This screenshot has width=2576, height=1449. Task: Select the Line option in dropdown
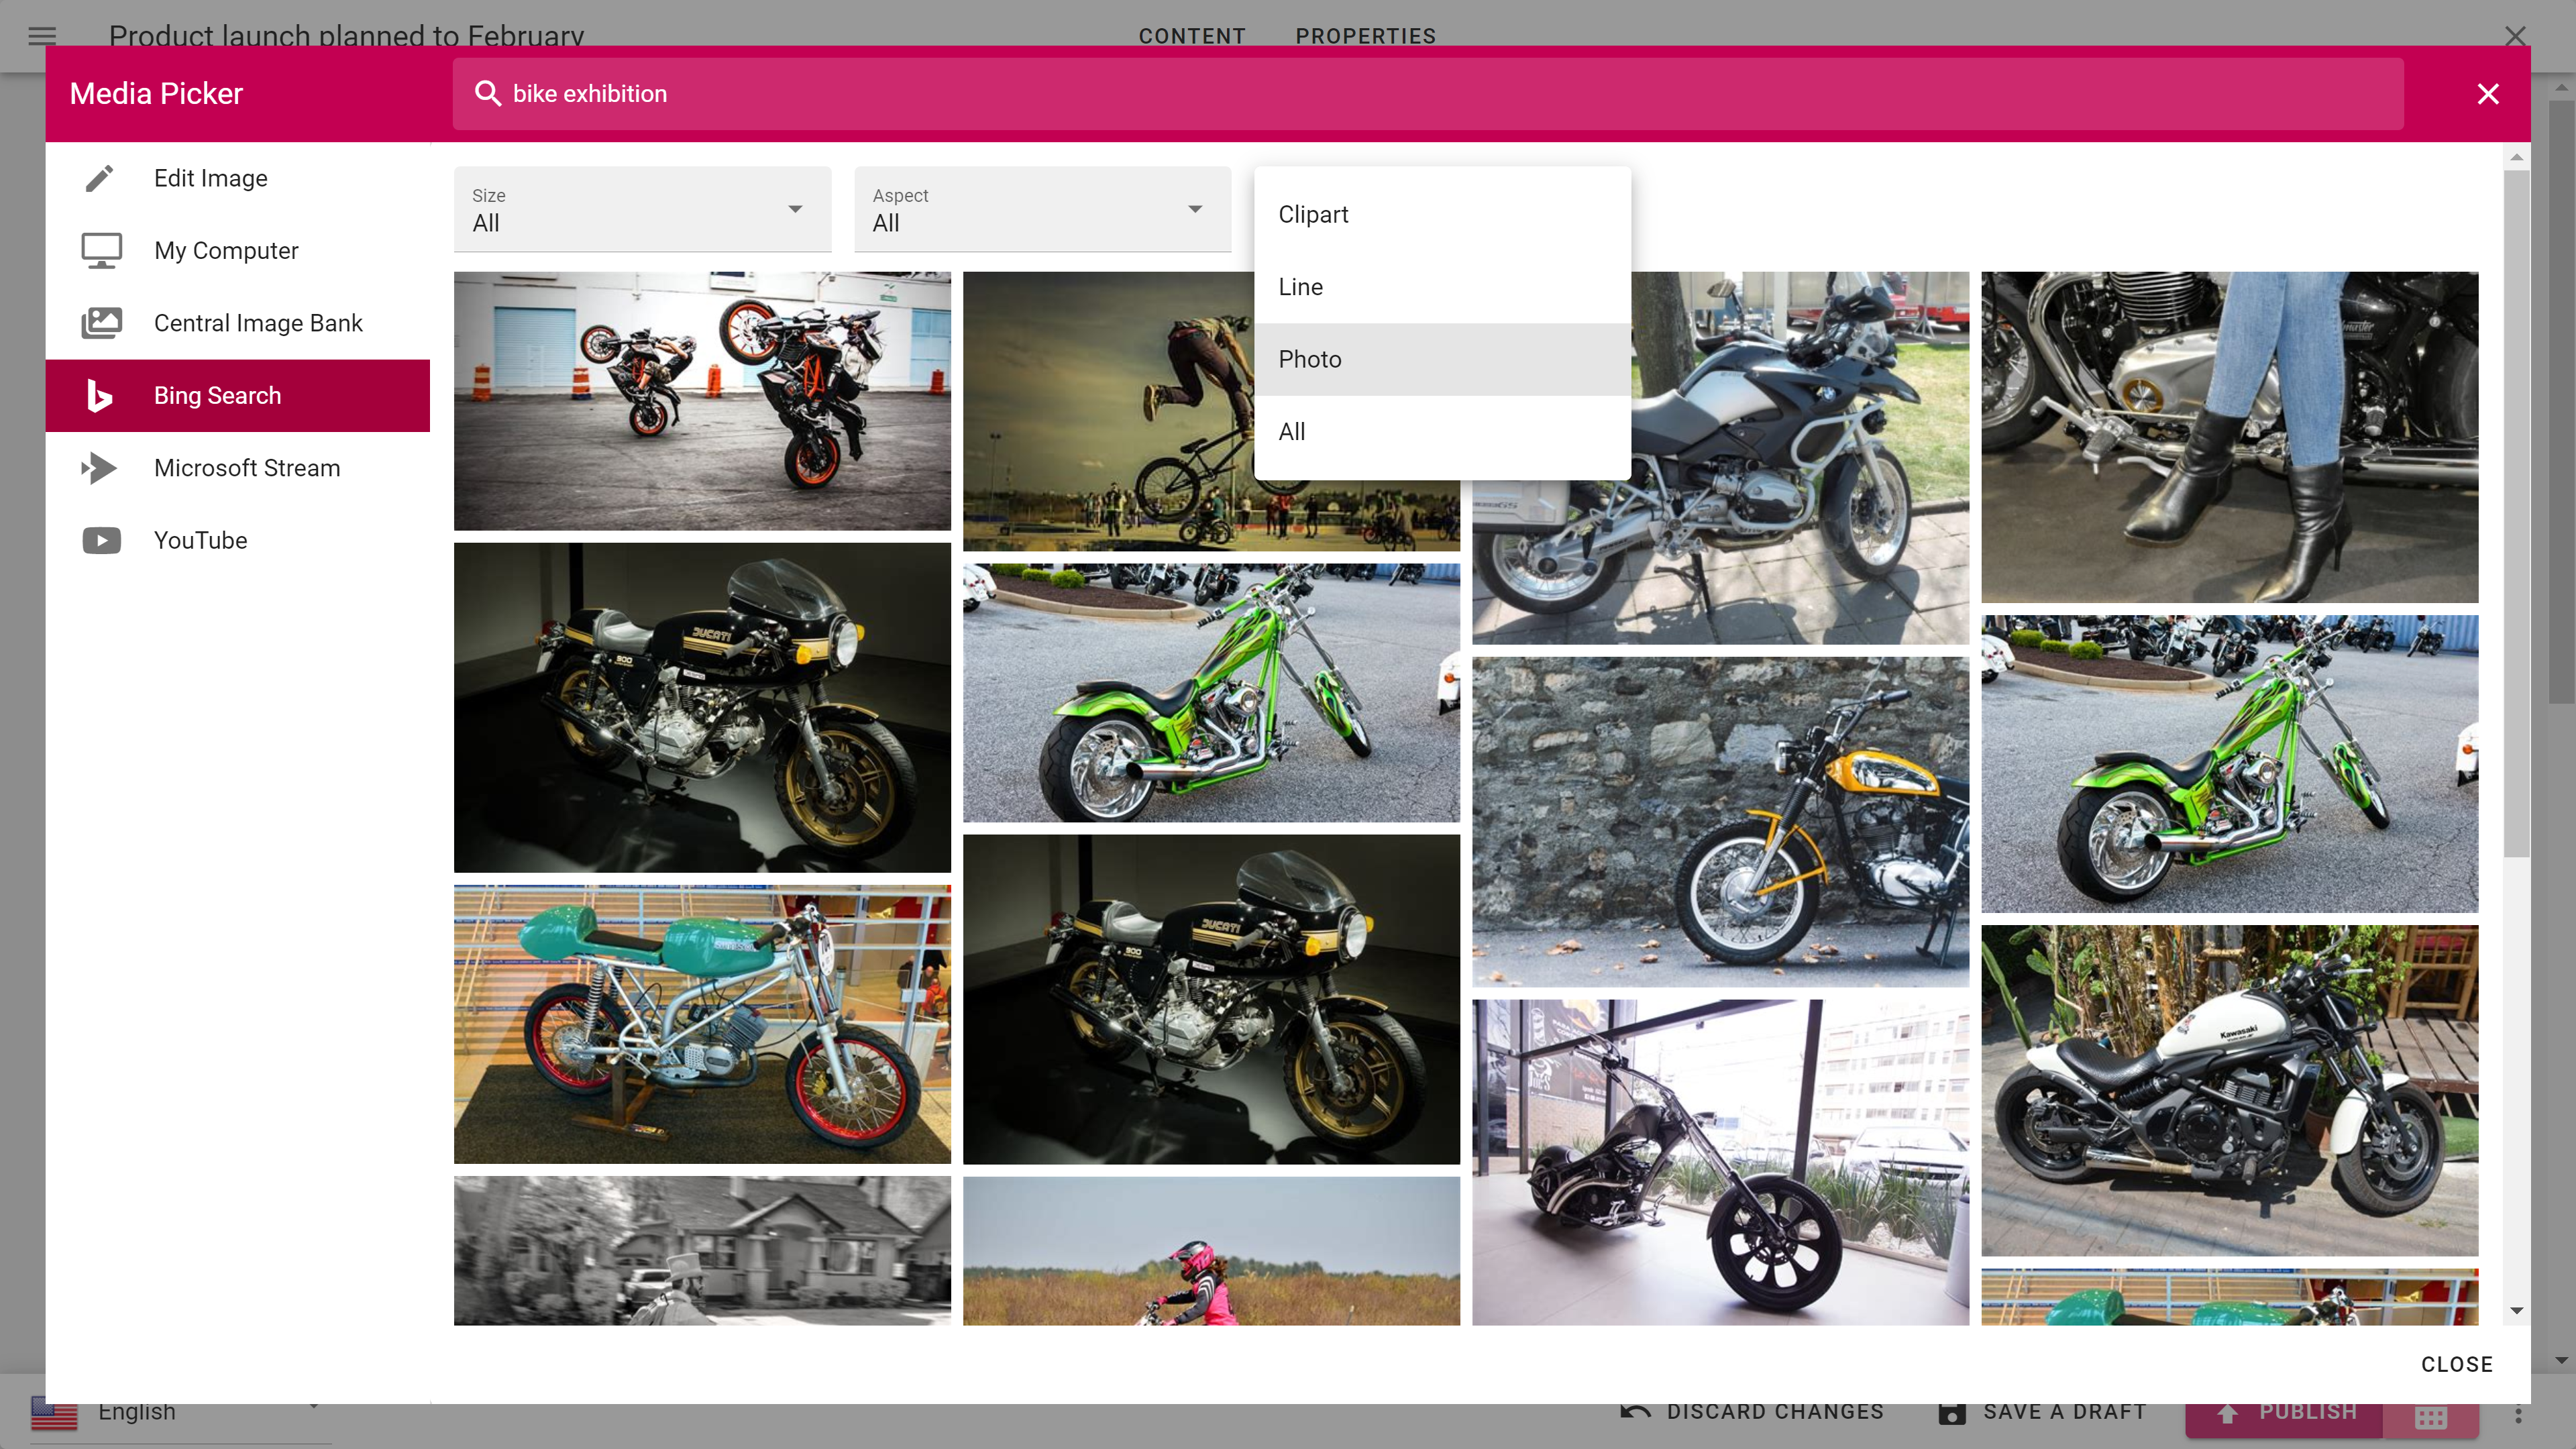tap(1300, 287)
